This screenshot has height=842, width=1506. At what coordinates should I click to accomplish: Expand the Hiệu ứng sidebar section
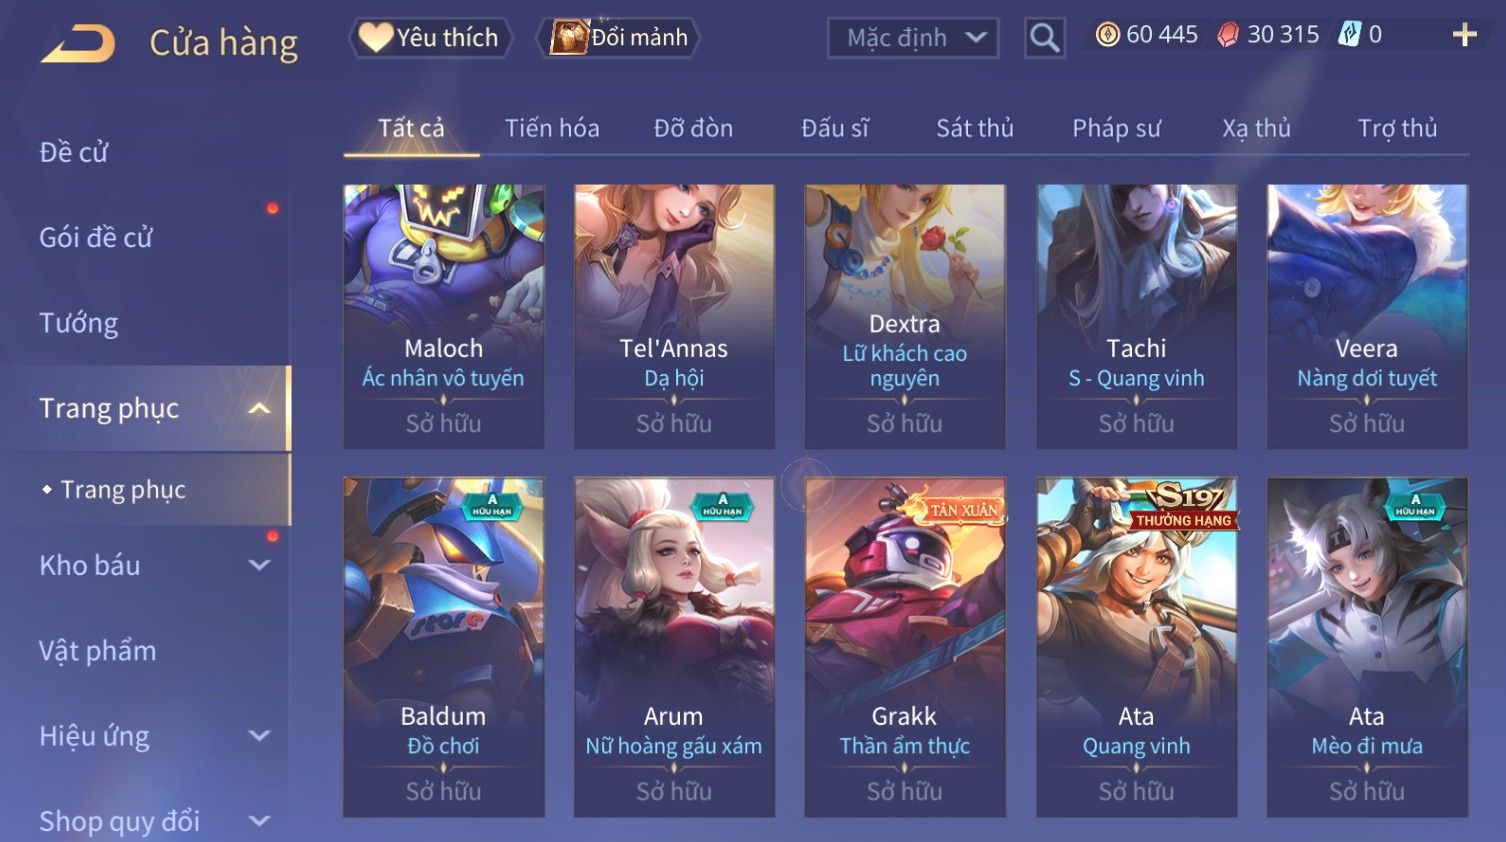[259, 736]
